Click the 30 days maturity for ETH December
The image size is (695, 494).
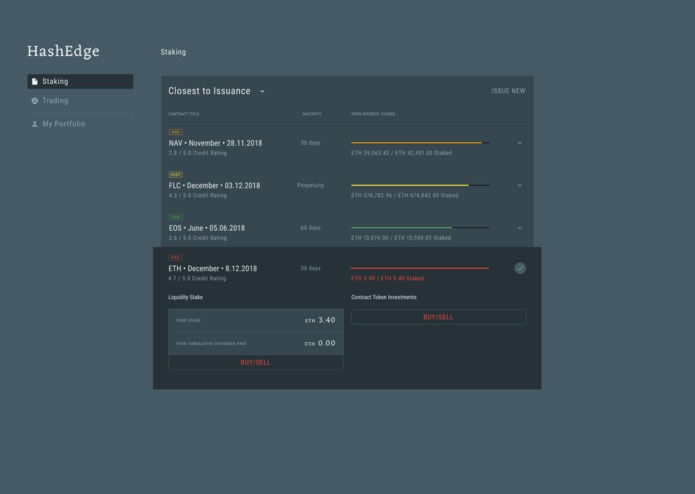click(310, 268)
